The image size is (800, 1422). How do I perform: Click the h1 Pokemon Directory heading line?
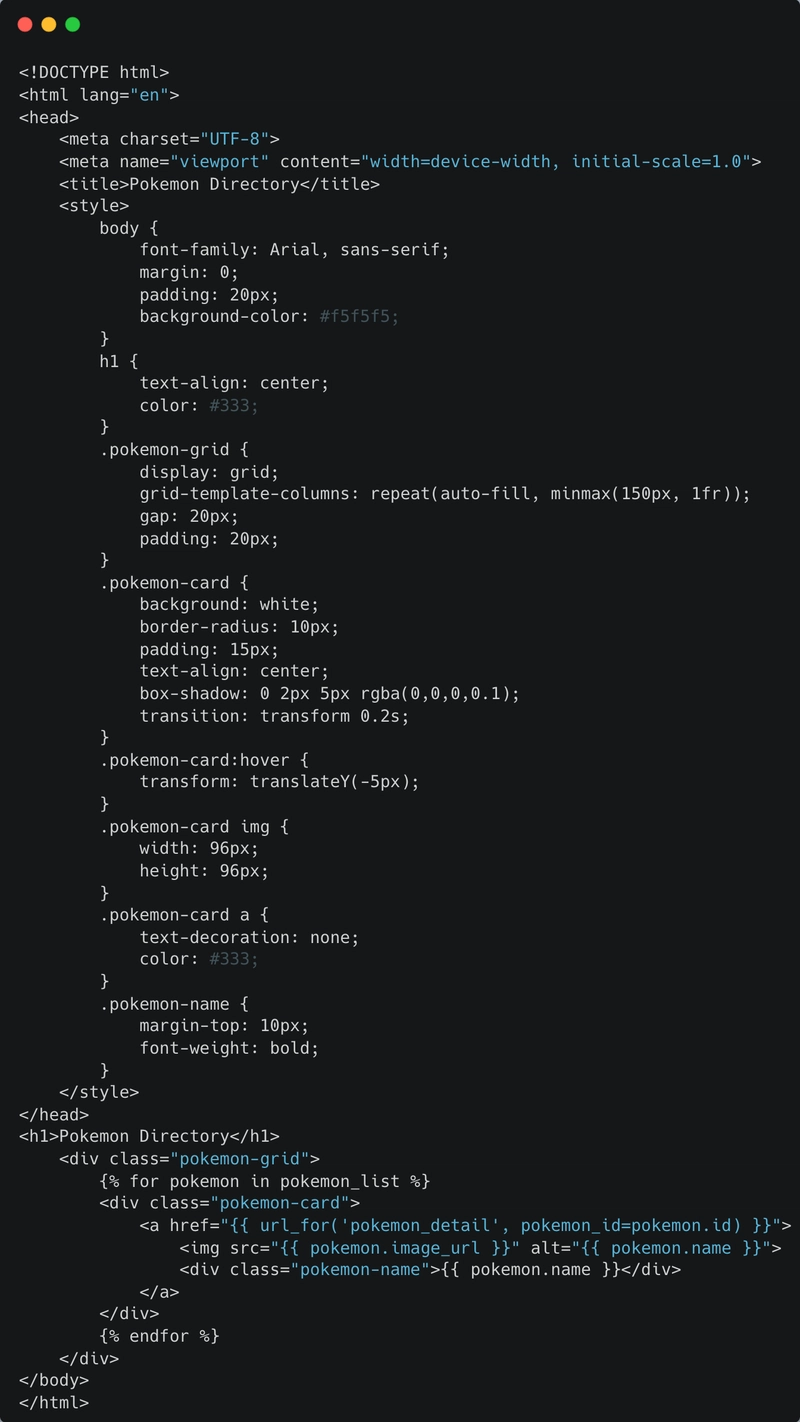(x=149, y=1136)
